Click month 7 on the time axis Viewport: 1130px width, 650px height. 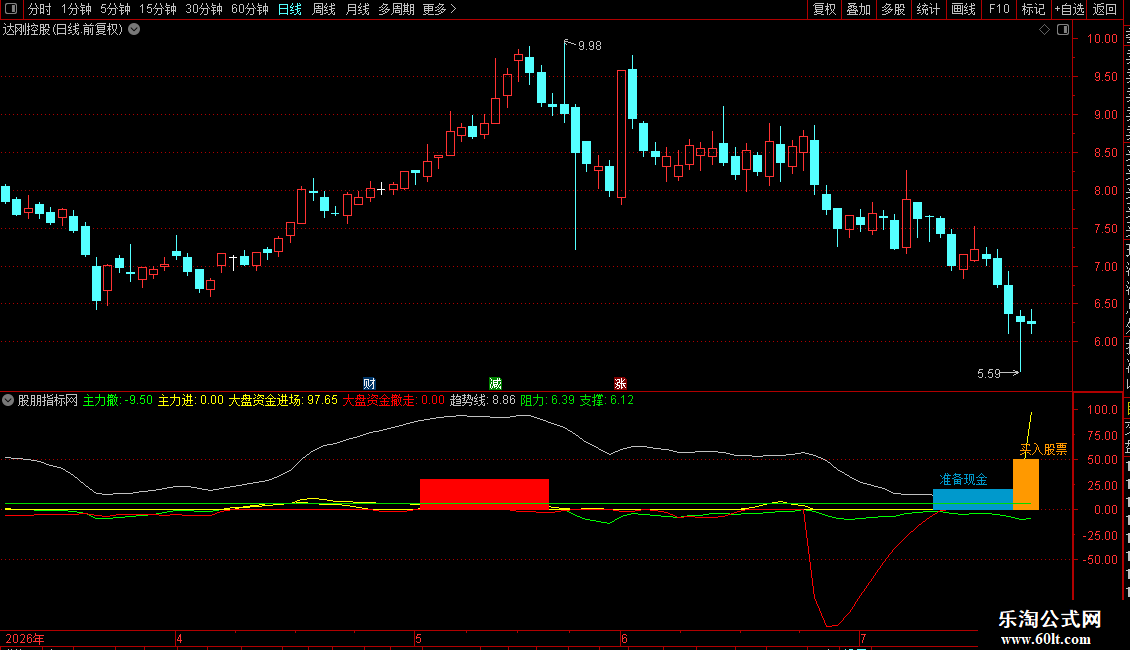pyautogui.click(x=863, y=638)
